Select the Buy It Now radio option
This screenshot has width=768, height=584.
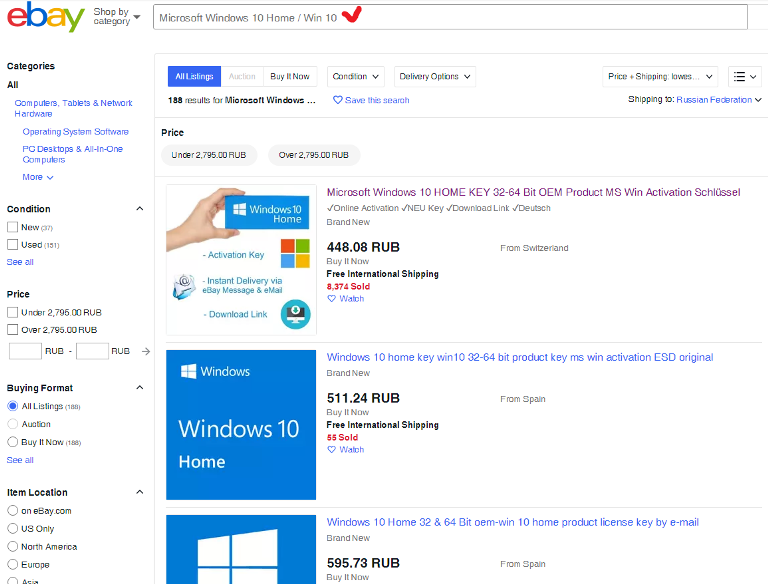point(13,442)
